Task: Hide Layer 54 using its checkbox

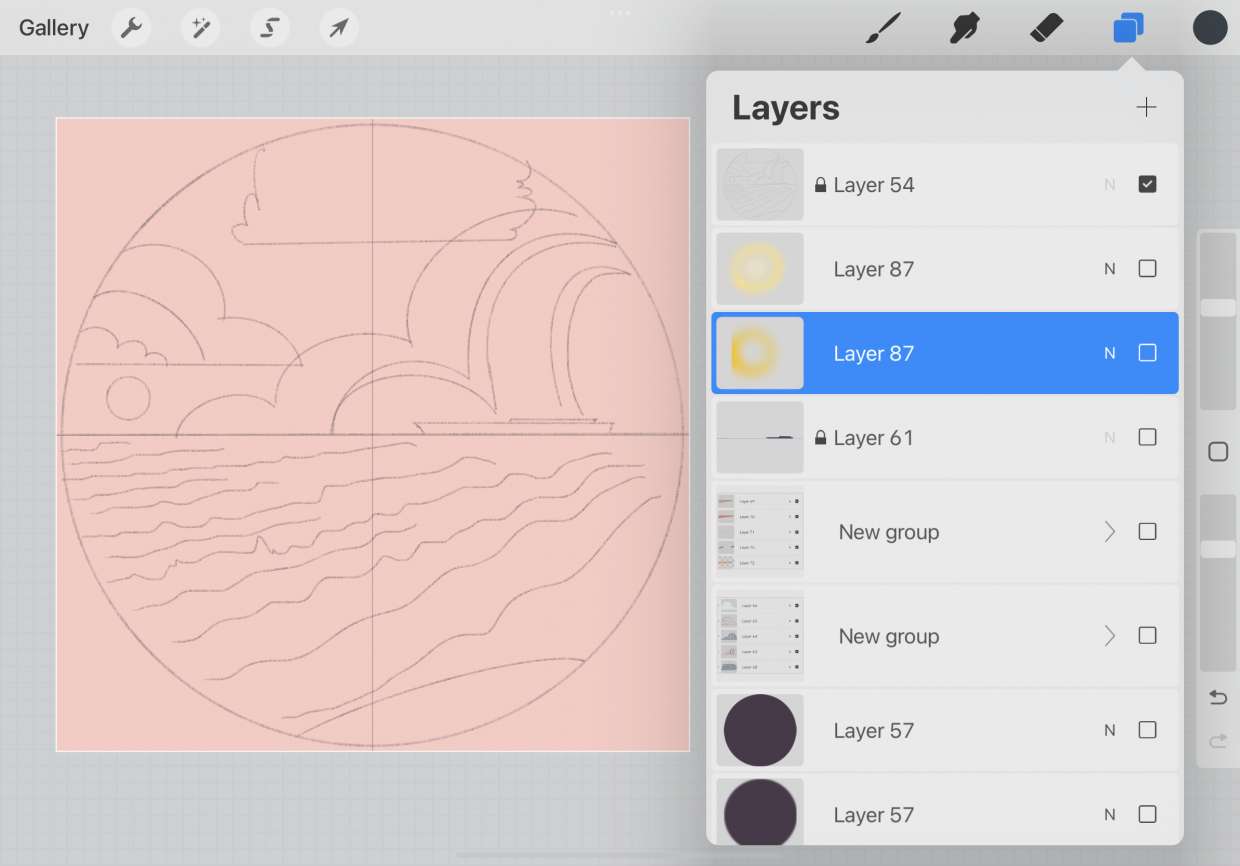Action: pos(1147,184)
